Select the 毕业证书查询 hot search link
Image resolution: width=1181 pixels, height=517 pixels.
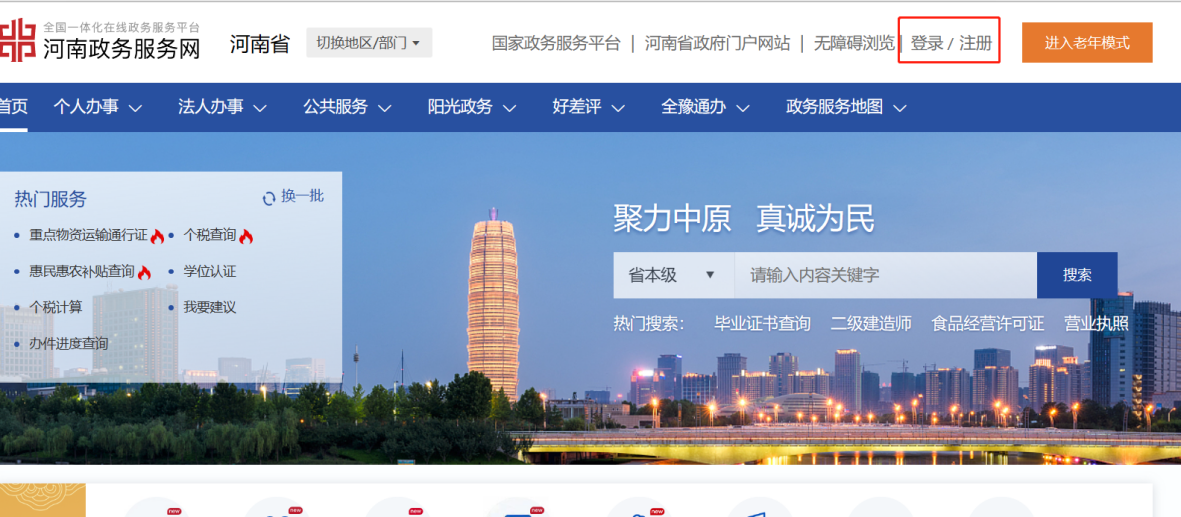click(x=762, y=324)
